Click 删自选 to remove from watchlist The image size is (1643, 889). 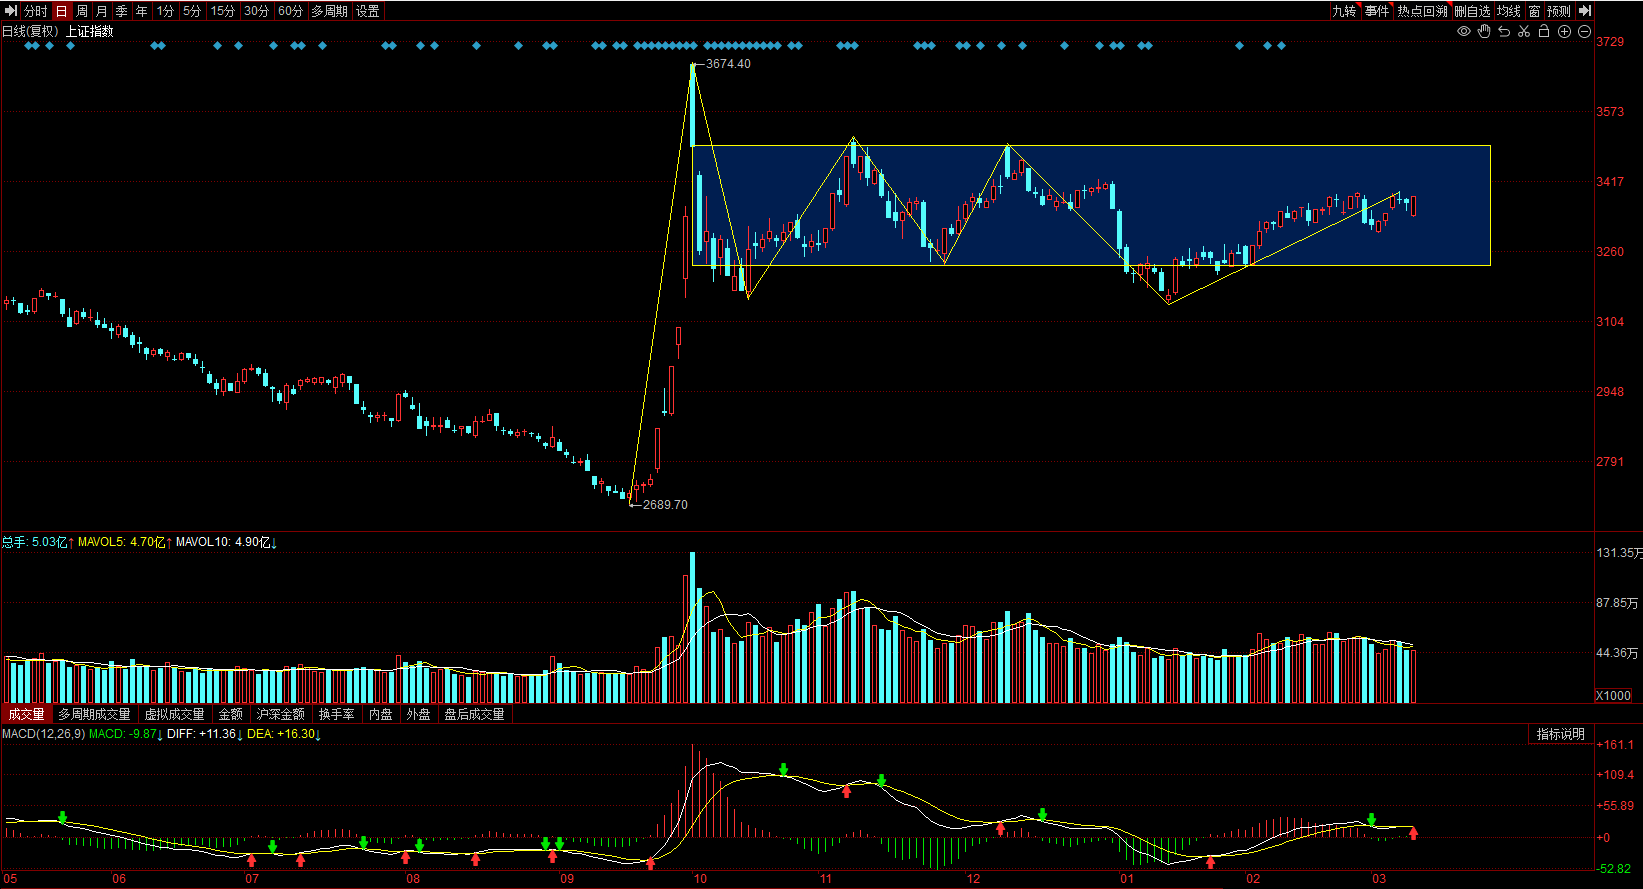[1472, 11]
